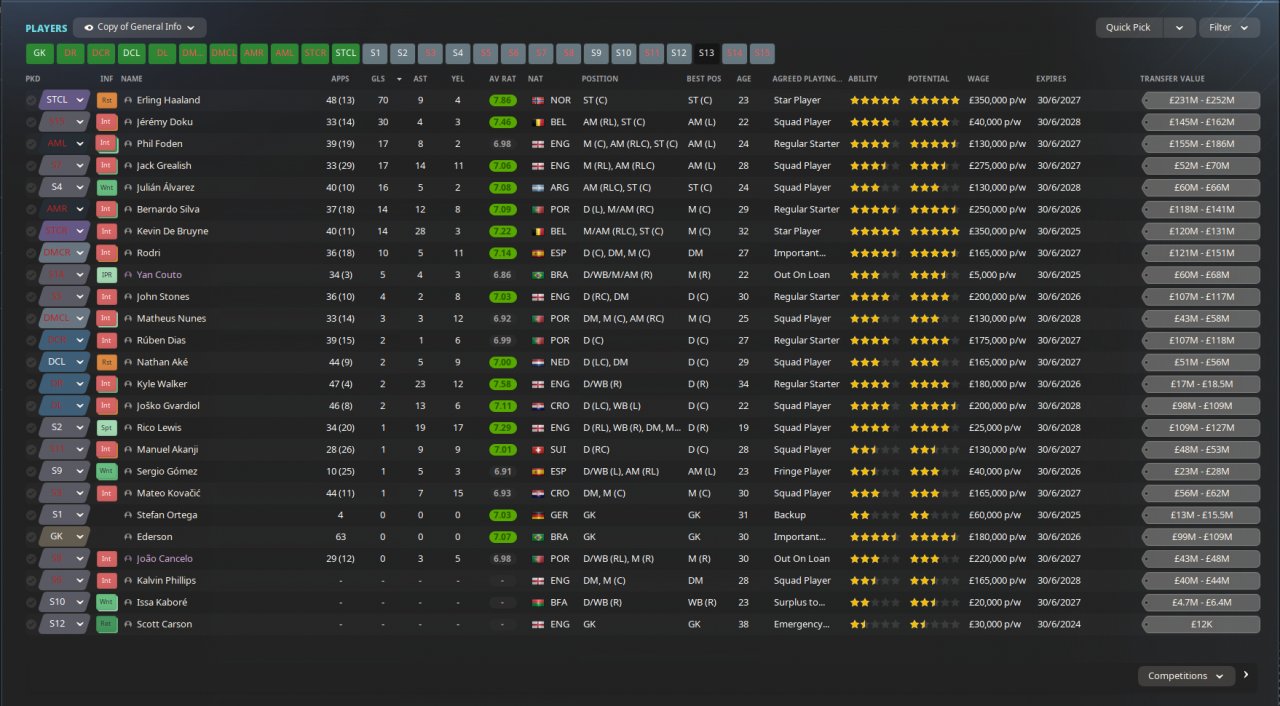Click the Int info badge beside João Cancelo
Screen dimensions: 1280x706
point(107,559)
